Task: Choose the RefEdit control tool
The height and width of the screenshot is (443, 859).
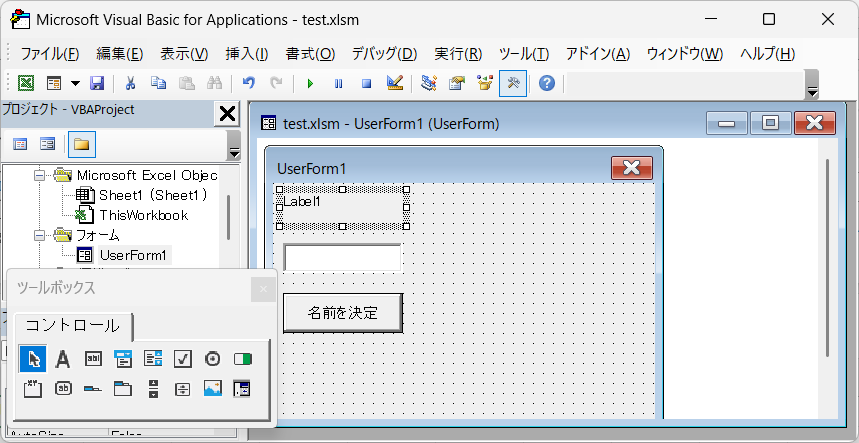Action: [242, 389]
